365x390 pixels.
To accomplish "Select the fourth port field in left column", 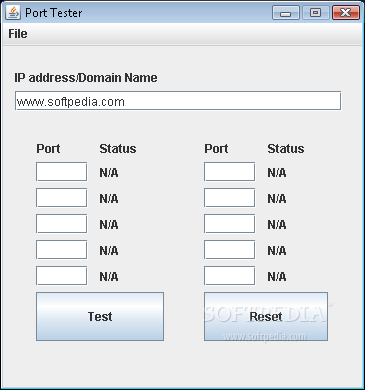I will click(62, 250).
